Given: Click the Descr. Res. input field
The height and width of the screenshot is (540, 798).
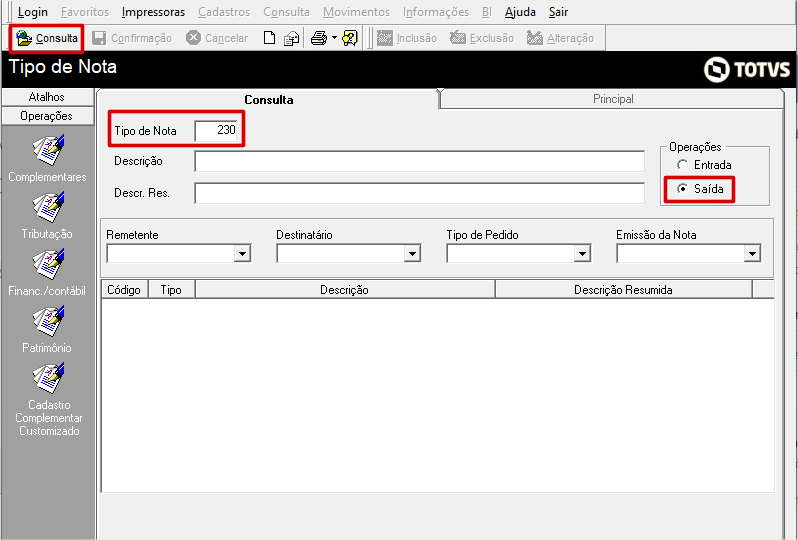Looking at the screenshot, I should pos(420,193).
